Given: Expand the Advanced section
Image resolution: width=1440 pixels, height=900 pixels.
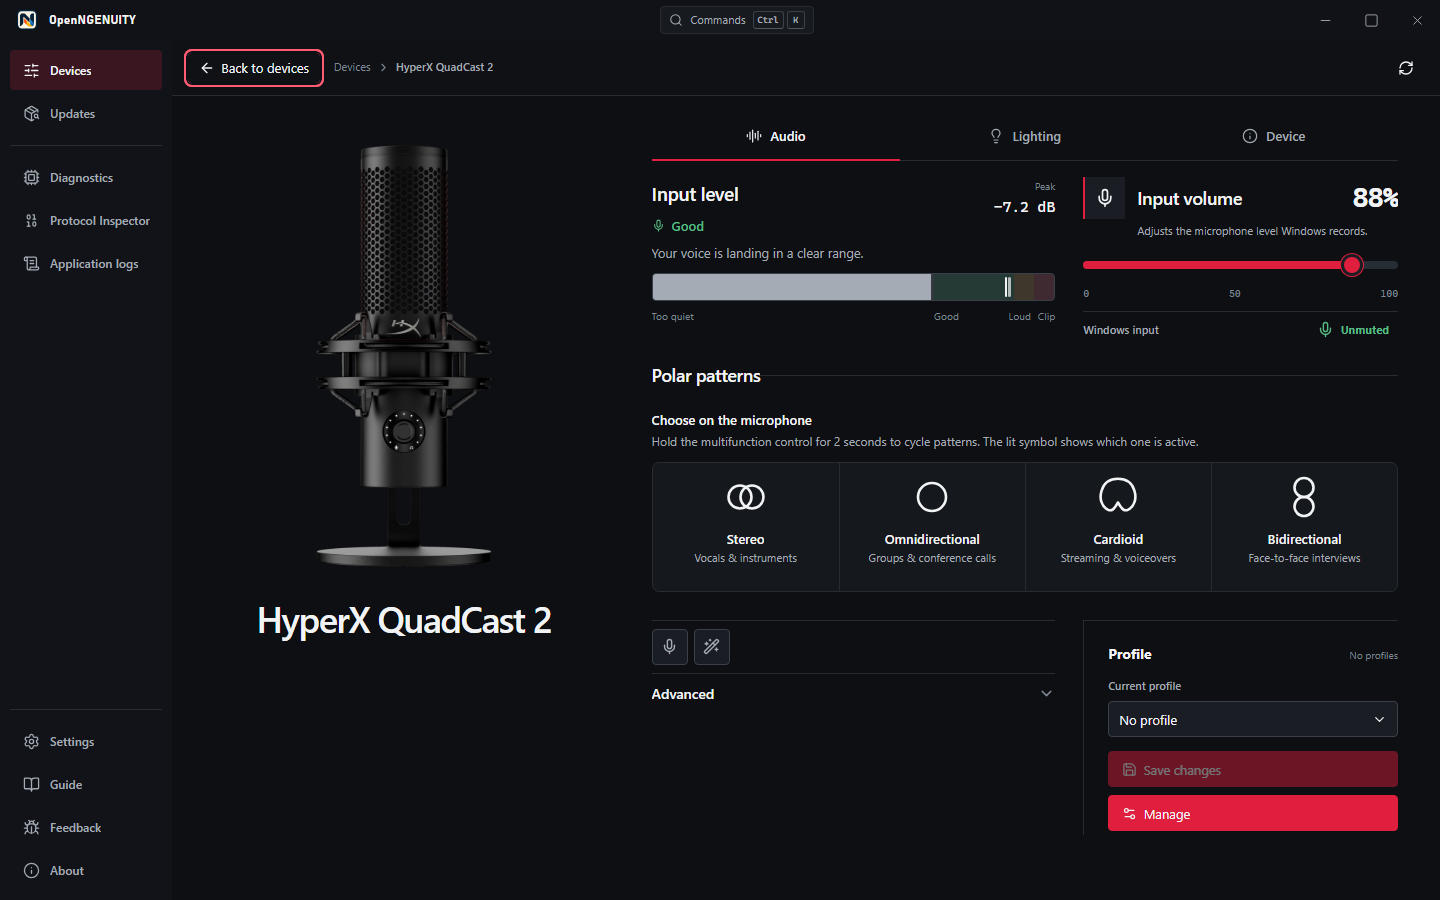Looking at the screenshot, I should coord(853,694).
